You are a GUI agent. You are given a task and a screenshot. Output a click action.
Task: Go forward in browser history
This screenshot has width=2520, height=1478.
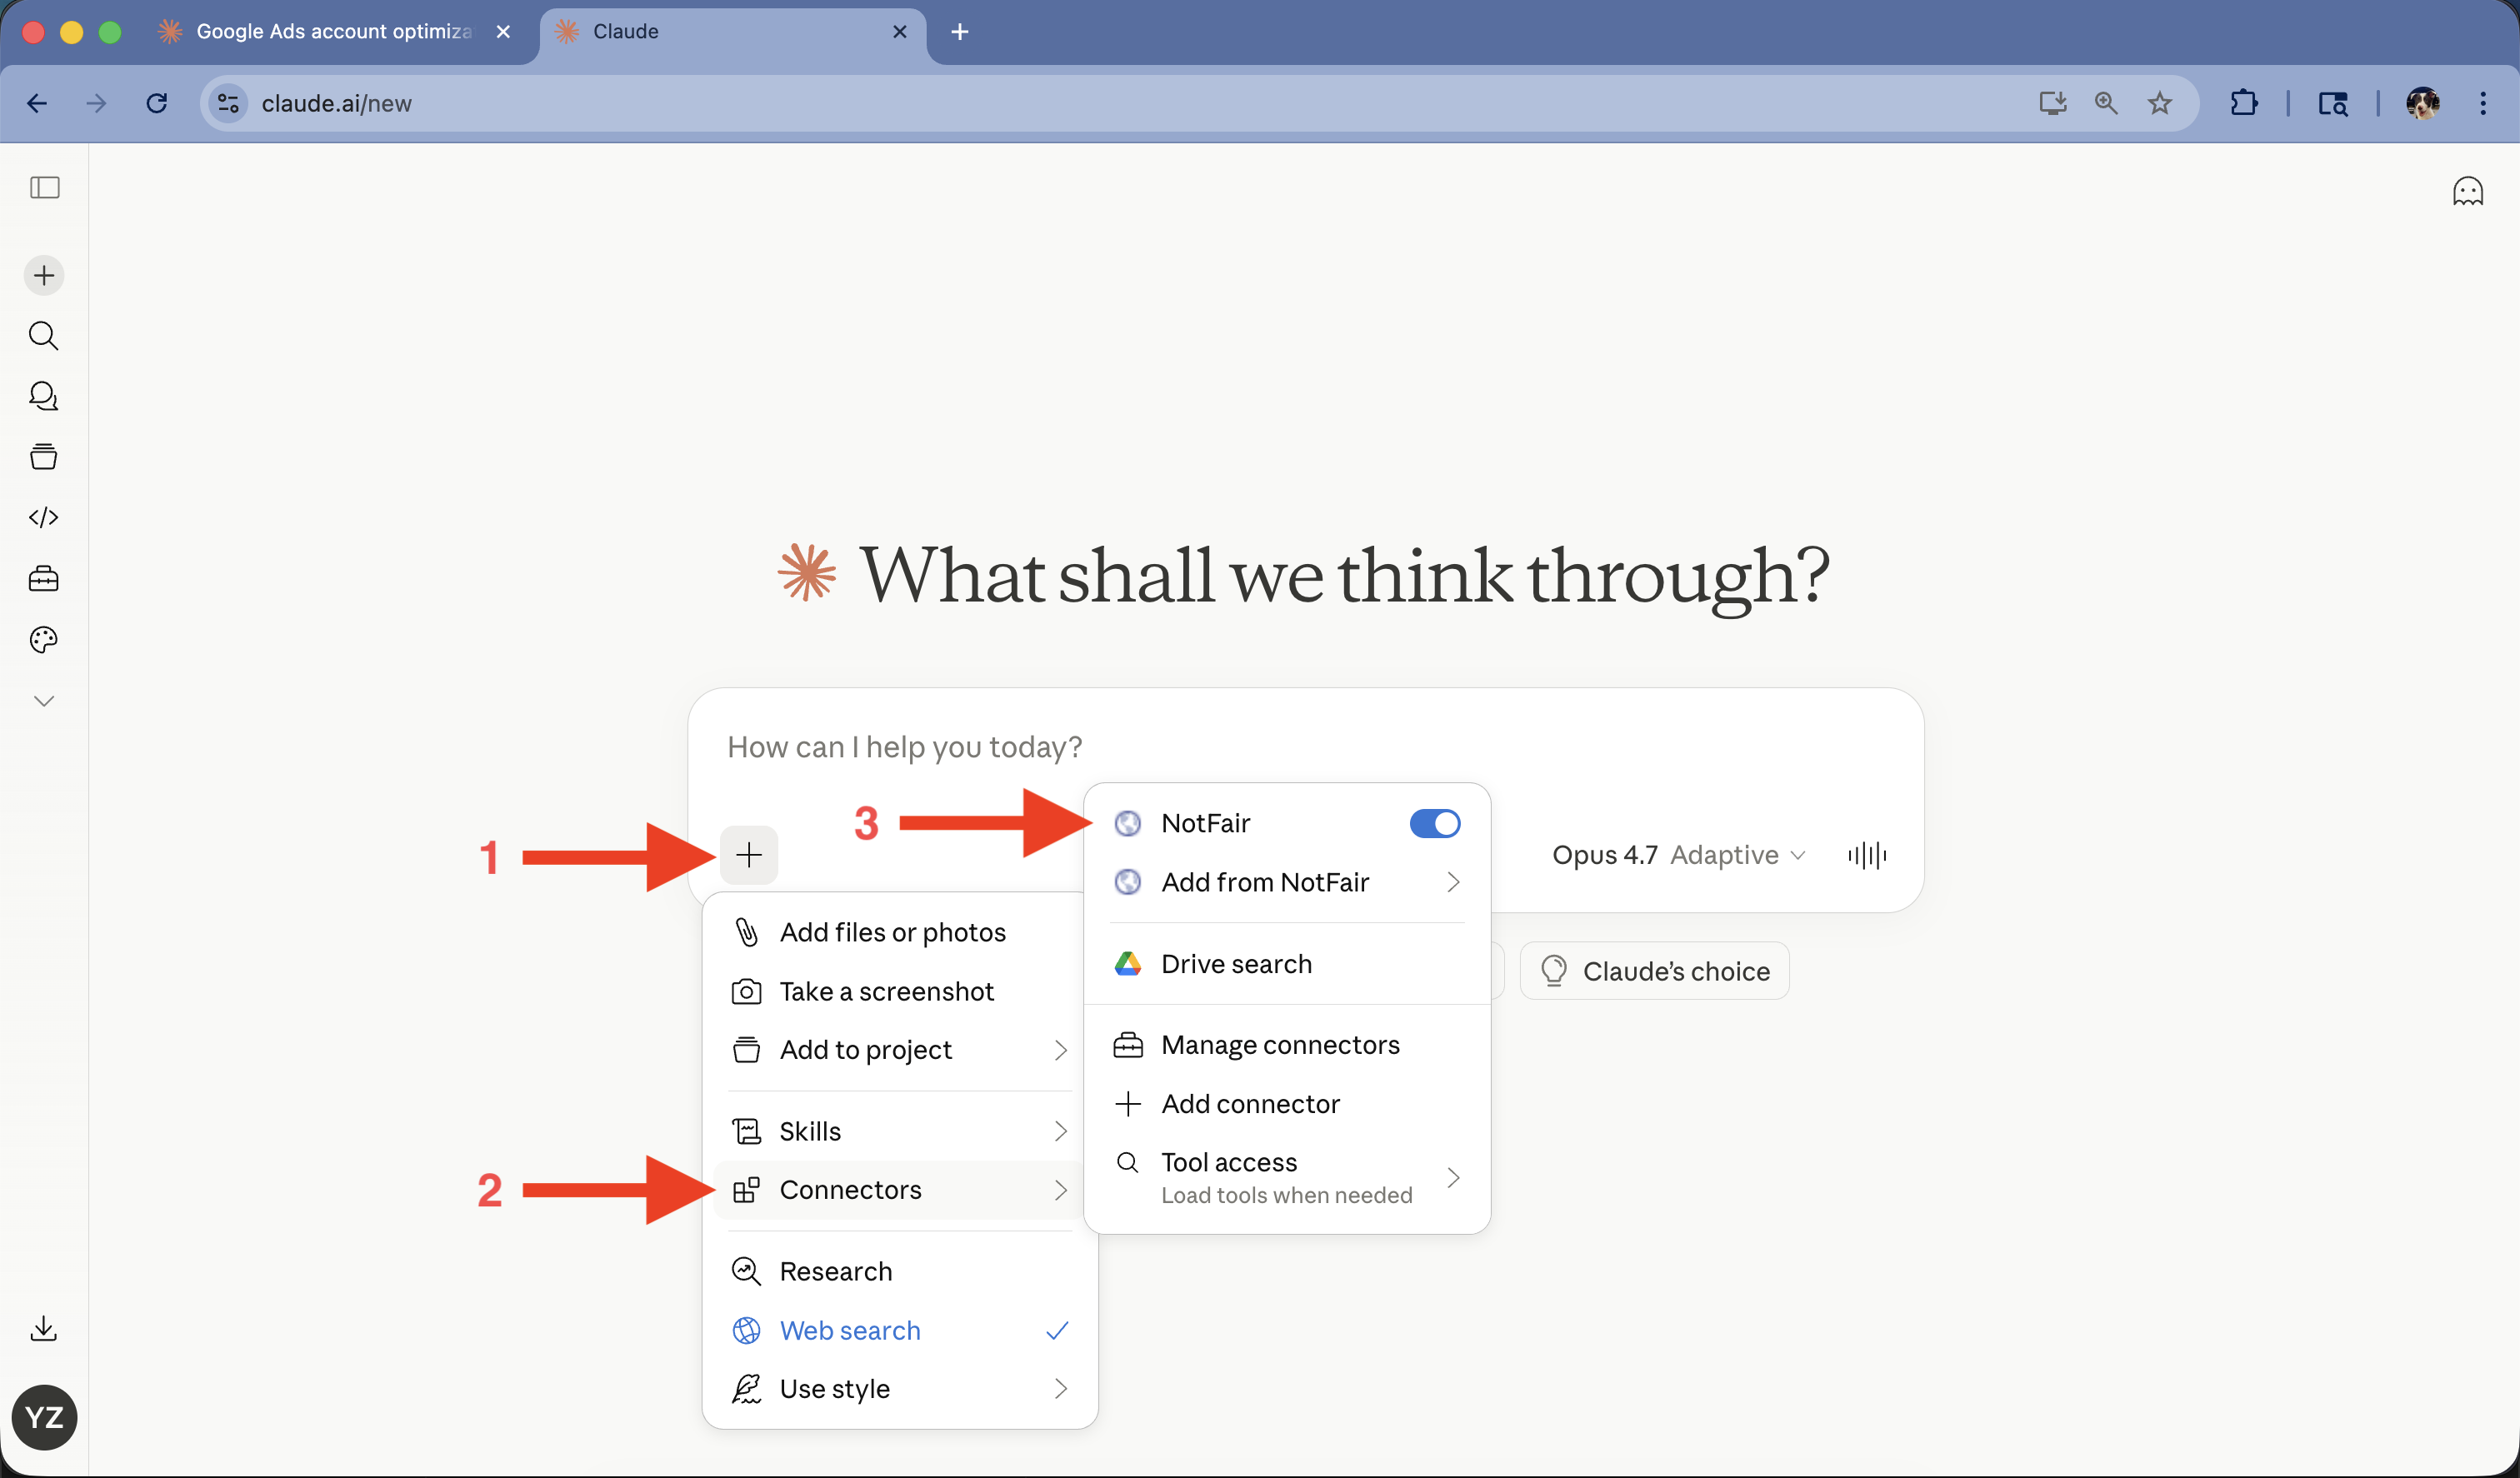96,103
